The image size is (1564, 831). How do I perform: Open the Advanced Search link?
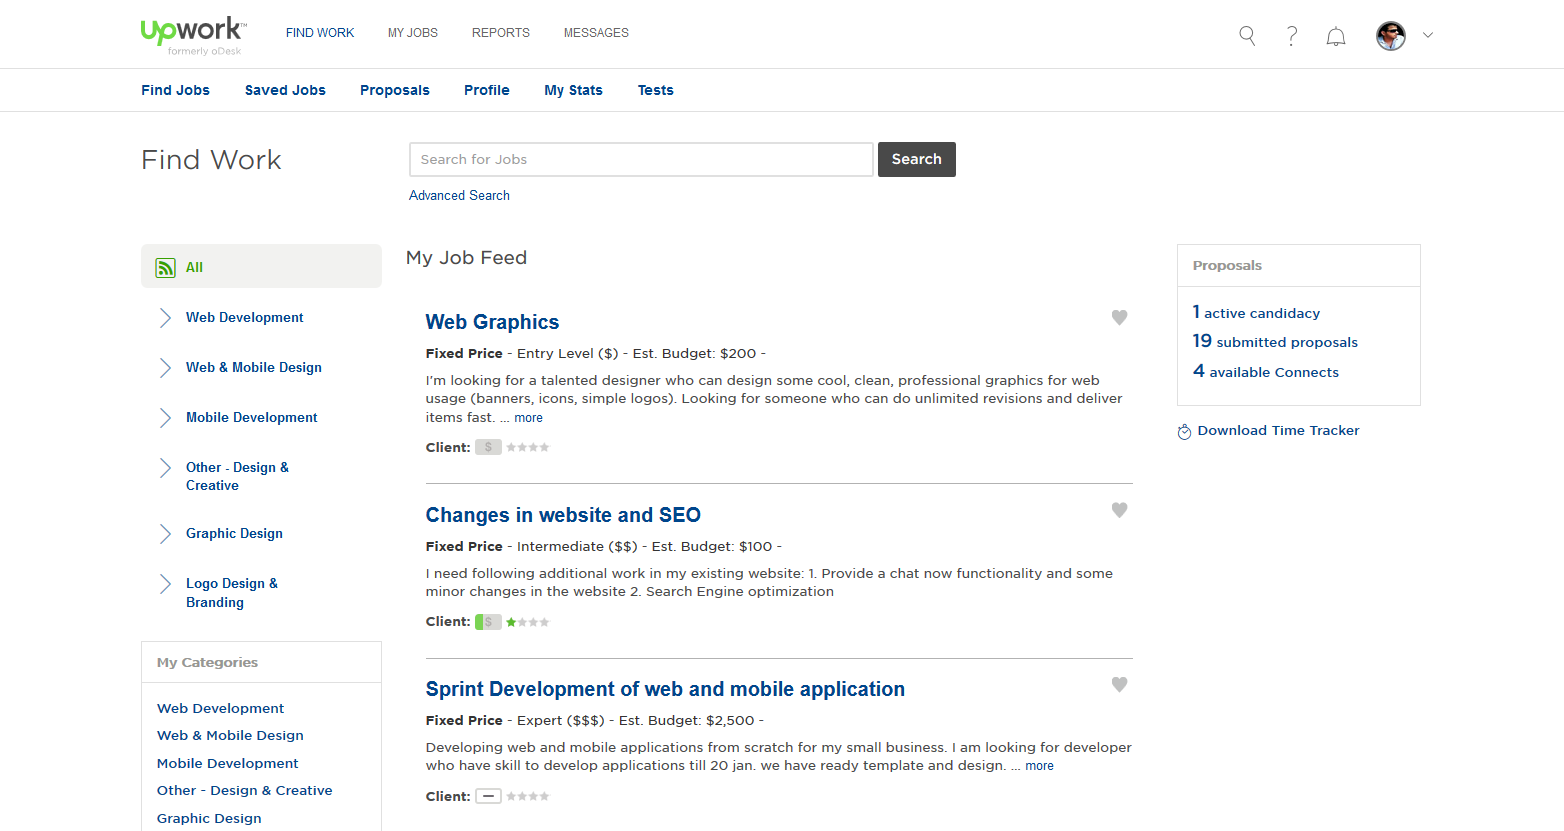[x=459, y=195]
